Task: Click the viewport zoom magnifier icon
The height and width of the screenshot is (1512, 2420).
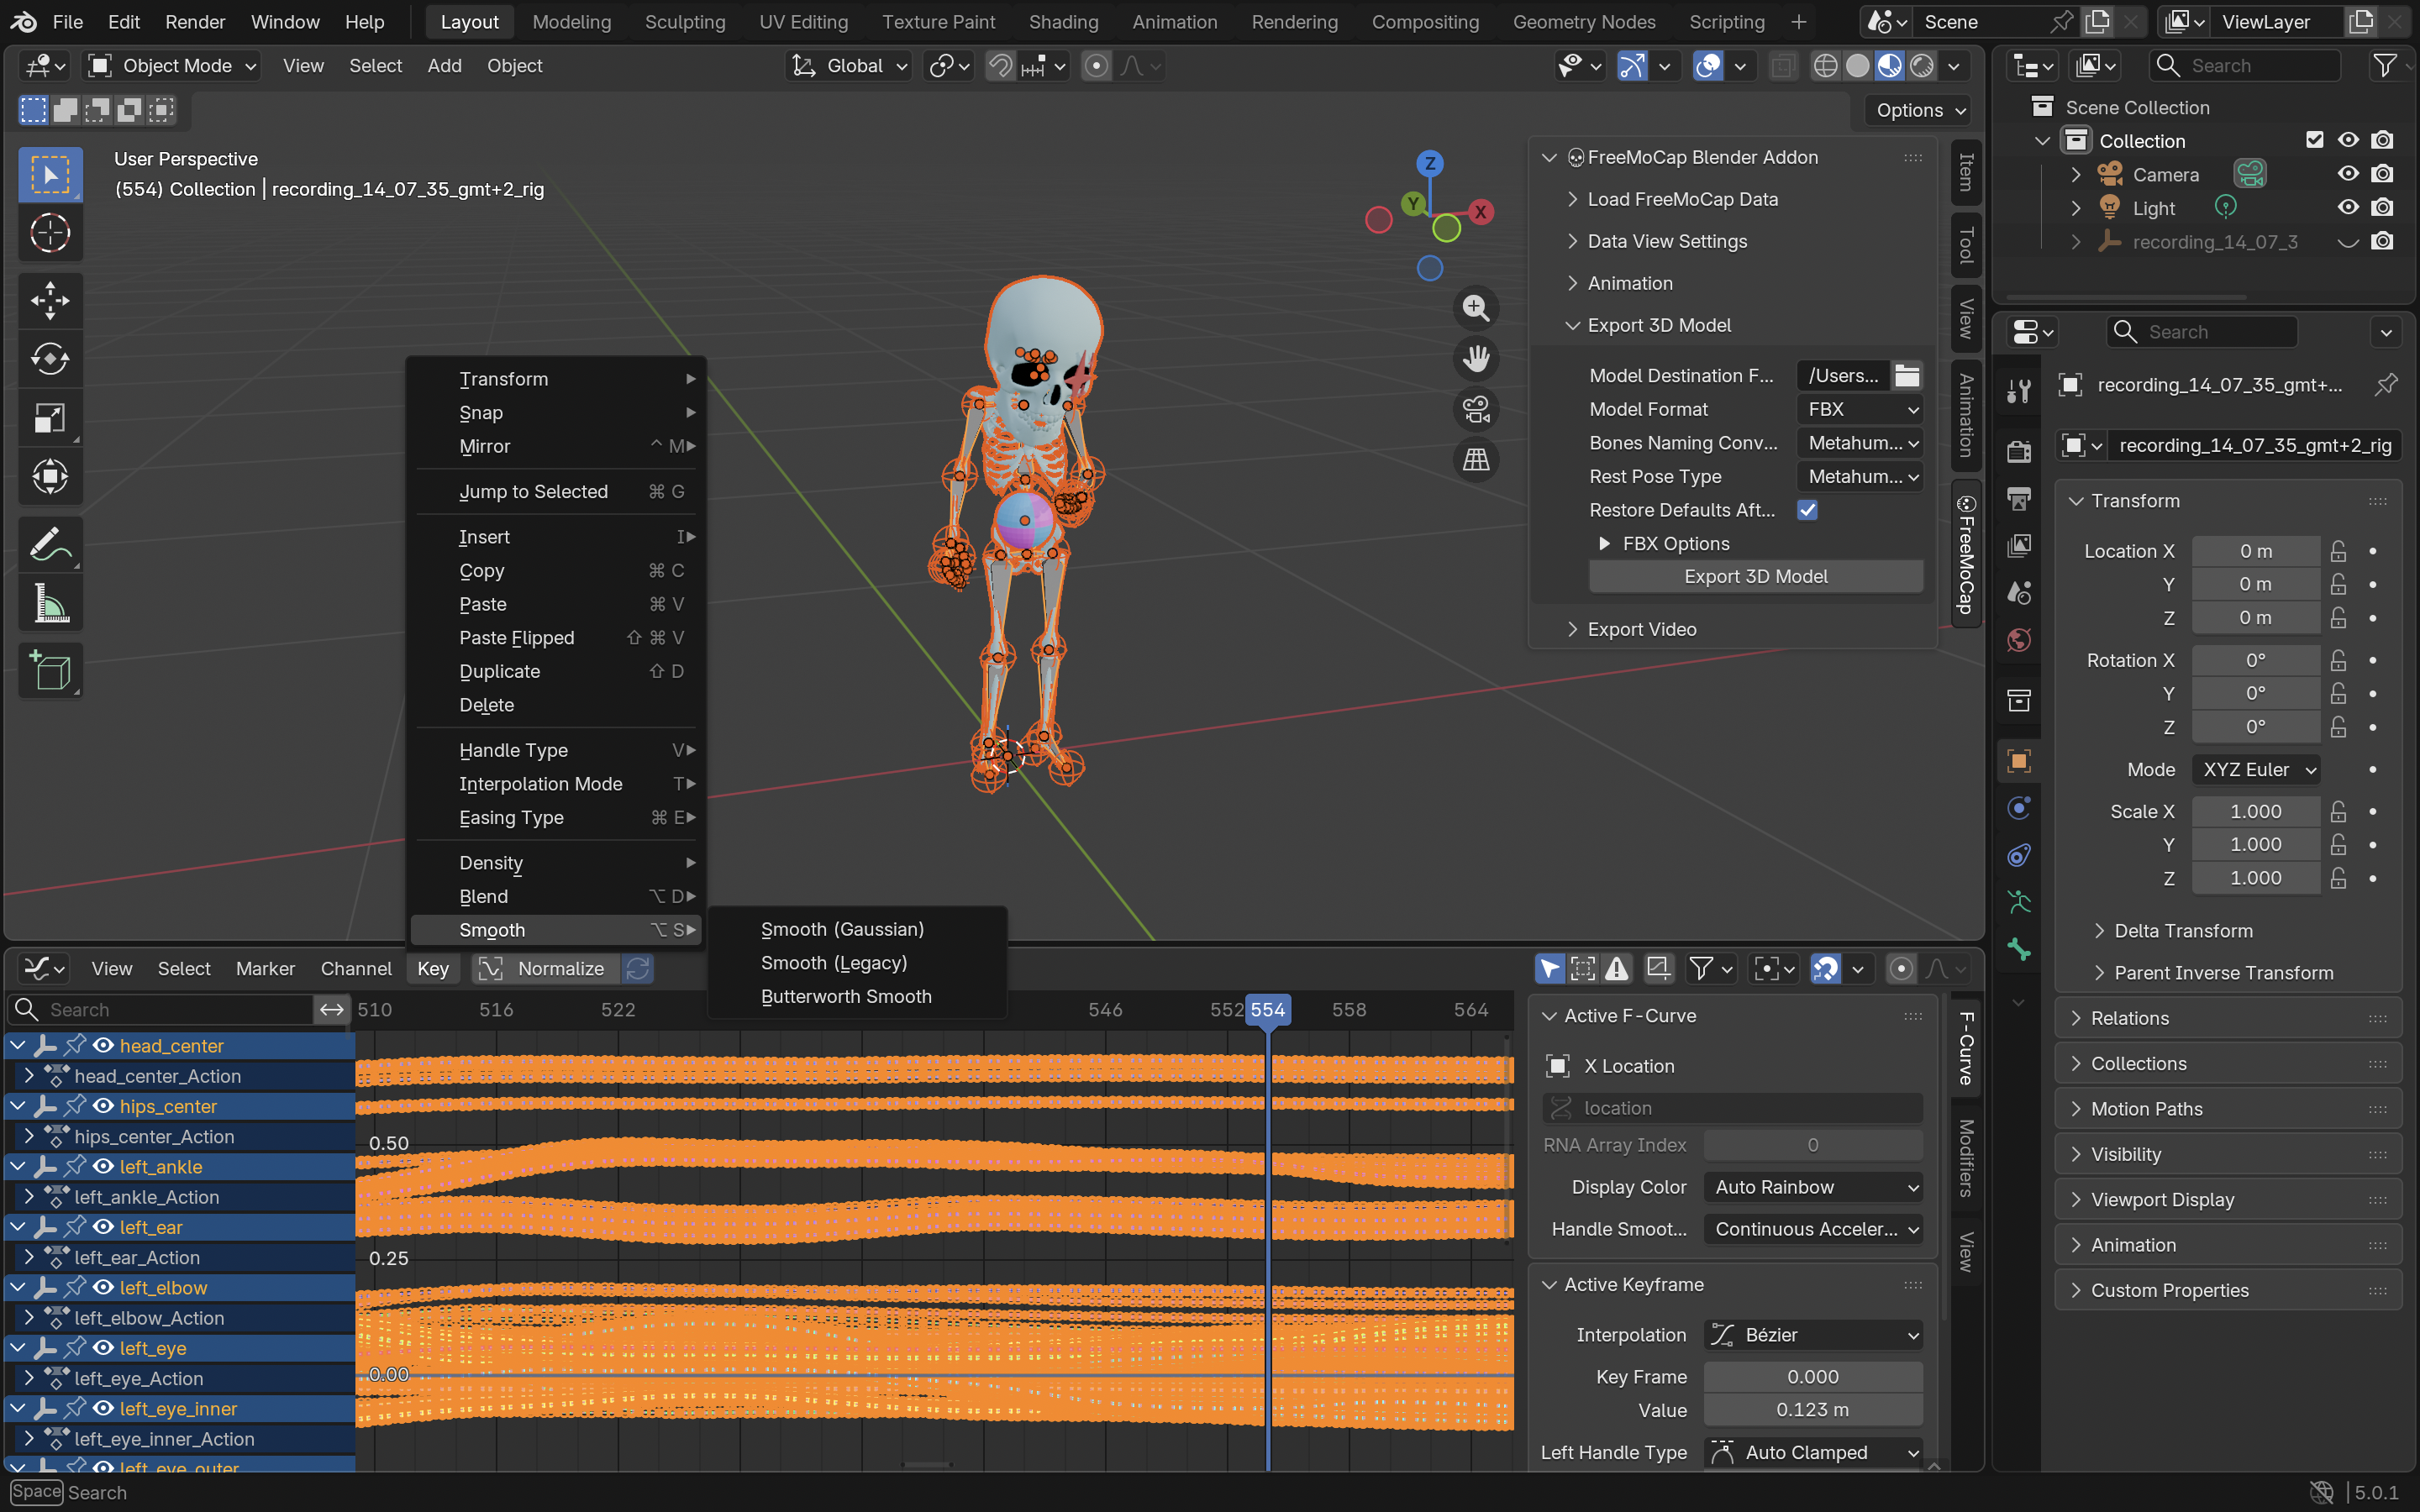Action: pos(1476,308)
